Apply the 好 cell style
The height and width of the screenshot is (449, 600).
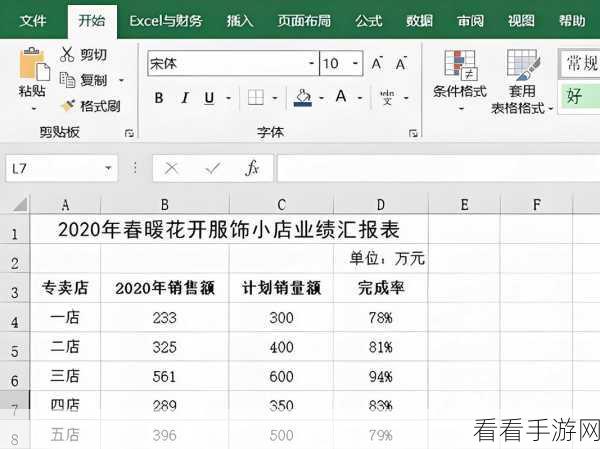[579, 96]
